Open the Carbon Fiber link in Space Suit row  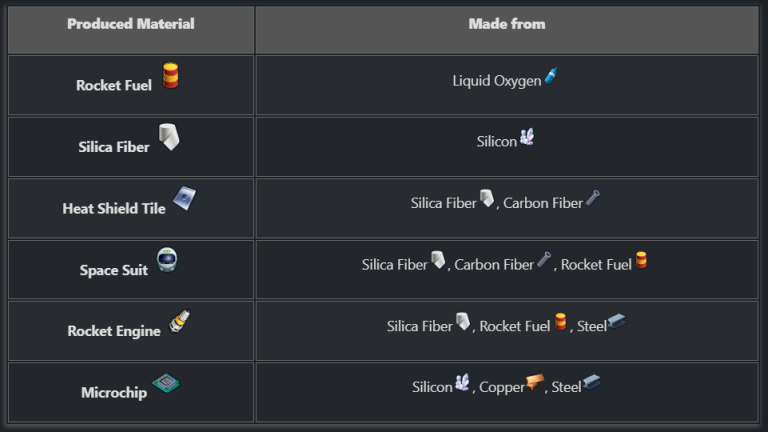[x=494, y=265]
